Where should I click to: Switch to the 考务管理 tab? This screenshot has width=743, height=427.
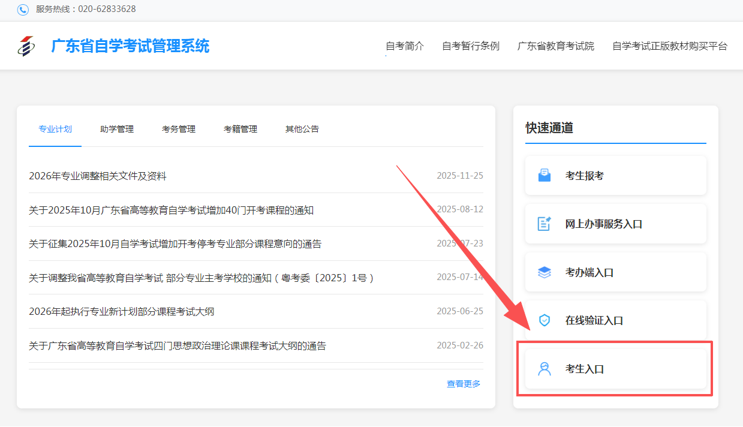178,129
